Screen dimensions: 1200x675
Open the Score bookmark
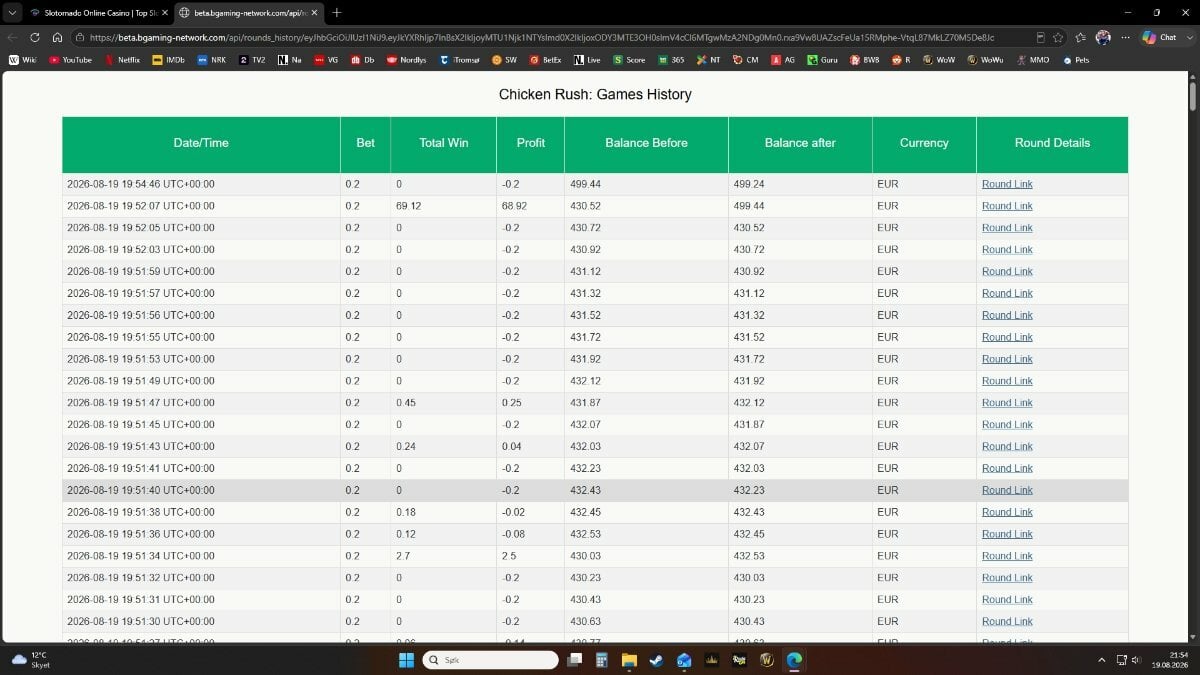(x=629, y=60)
